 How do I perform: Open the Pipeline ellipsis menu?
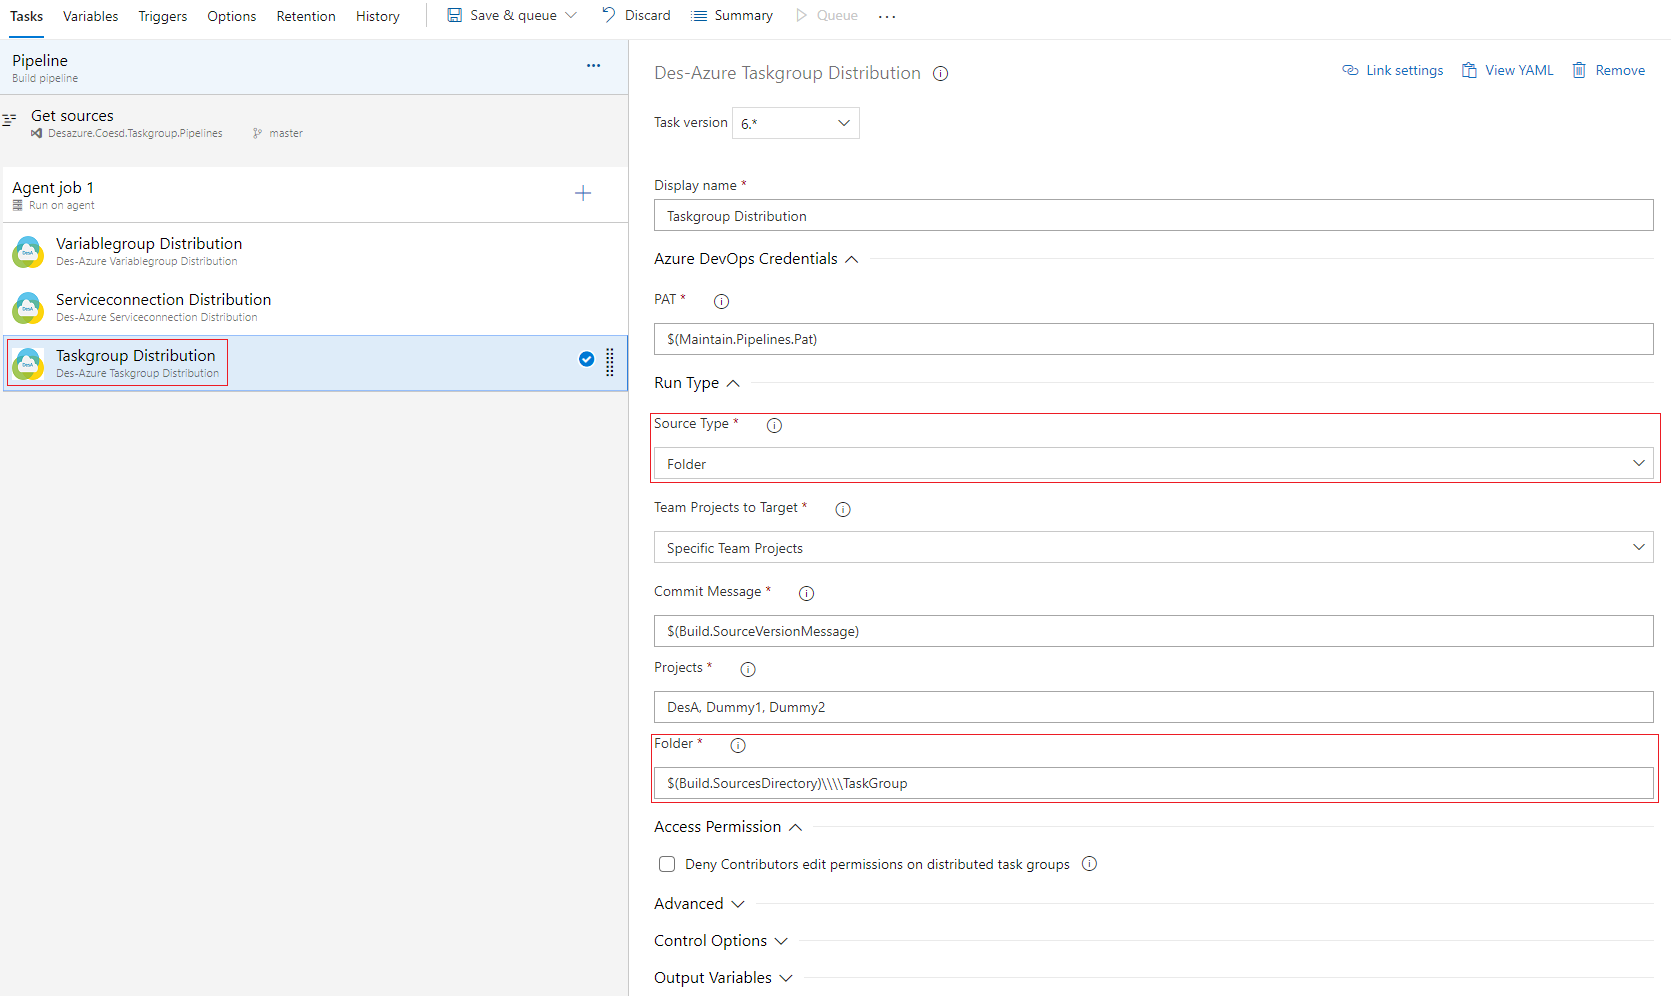tap(594, 65)
